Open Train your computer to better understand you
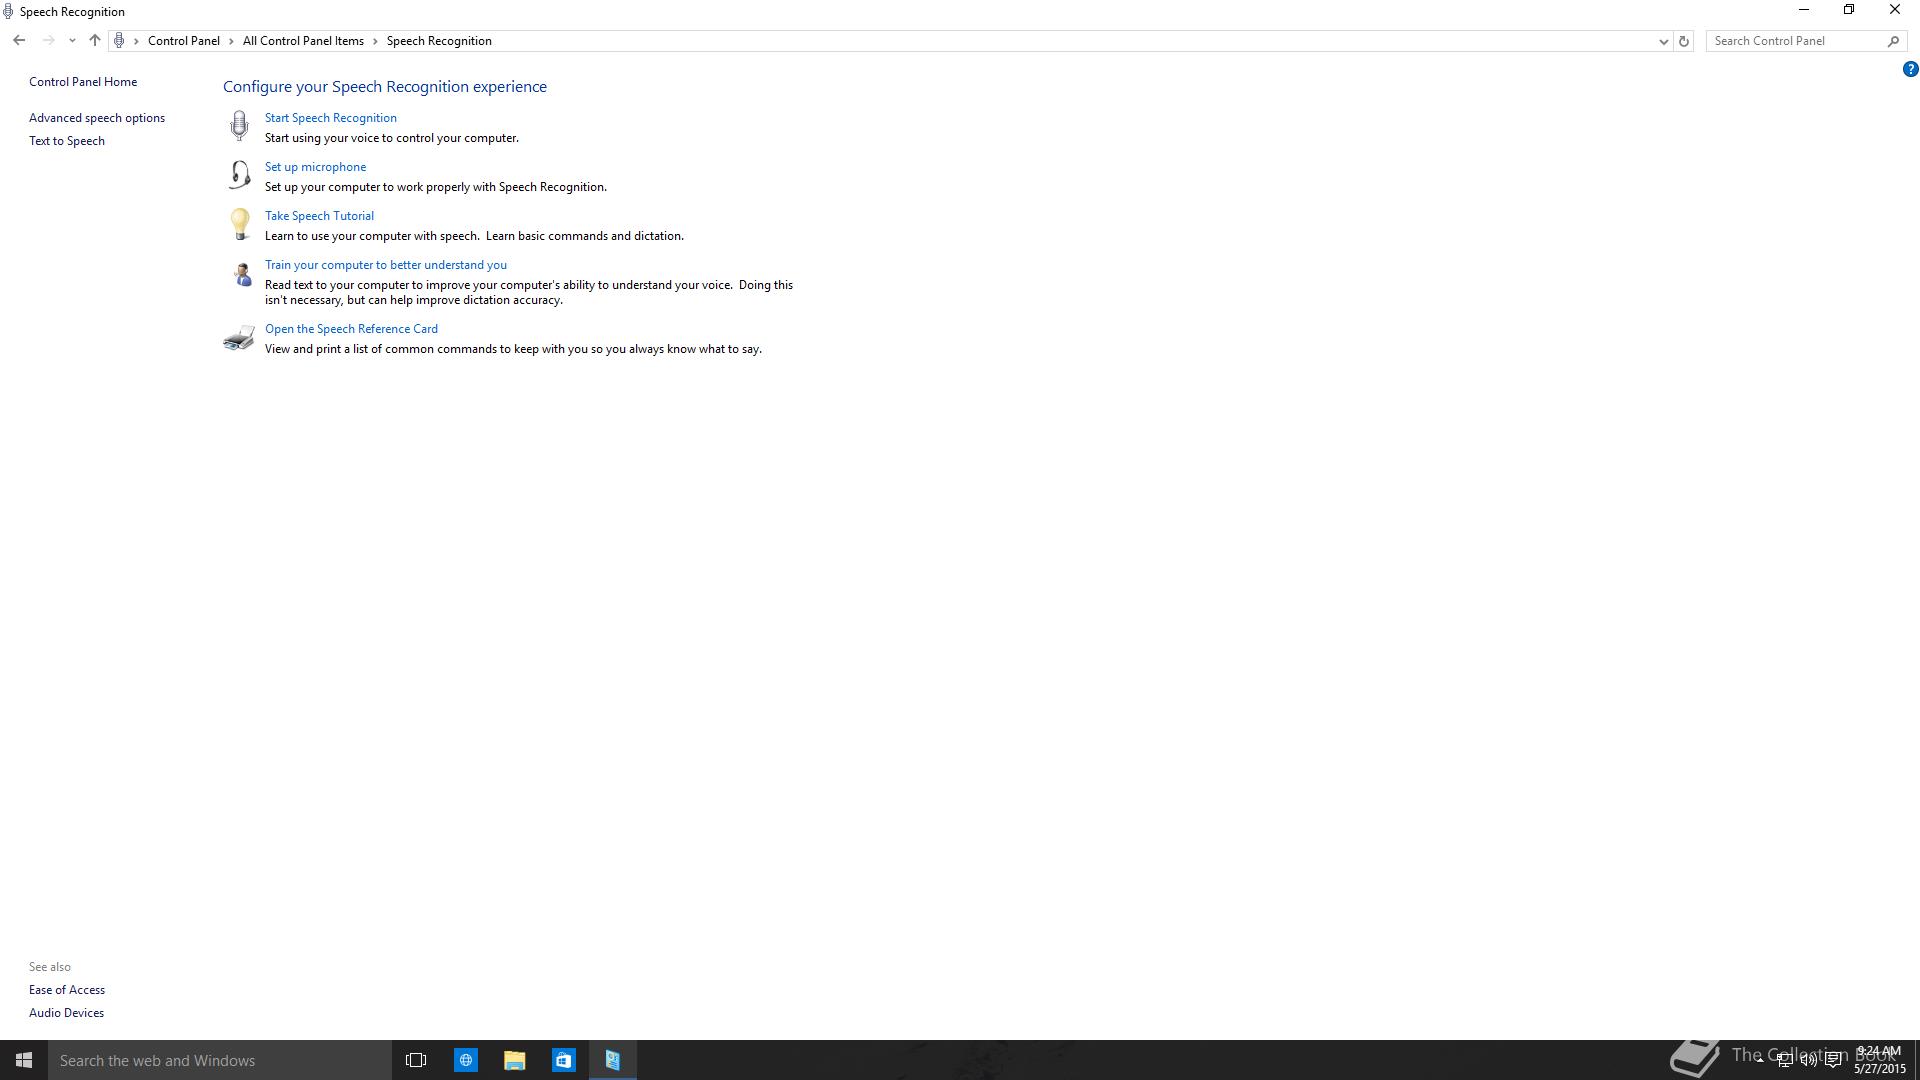1920x1080 pixels. tap(386, 265)
